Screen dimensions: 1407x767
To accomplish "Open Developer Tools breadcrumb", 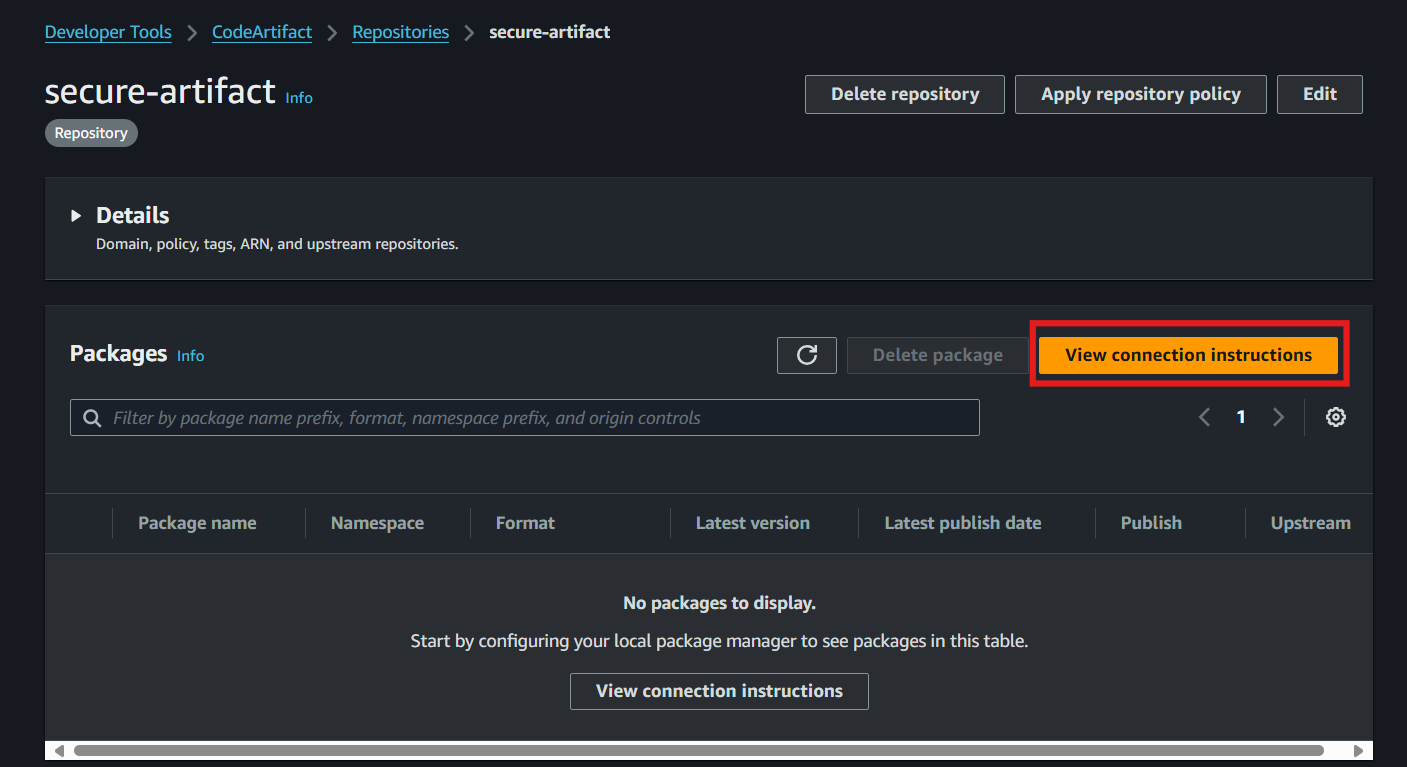I will coord(108,32).
